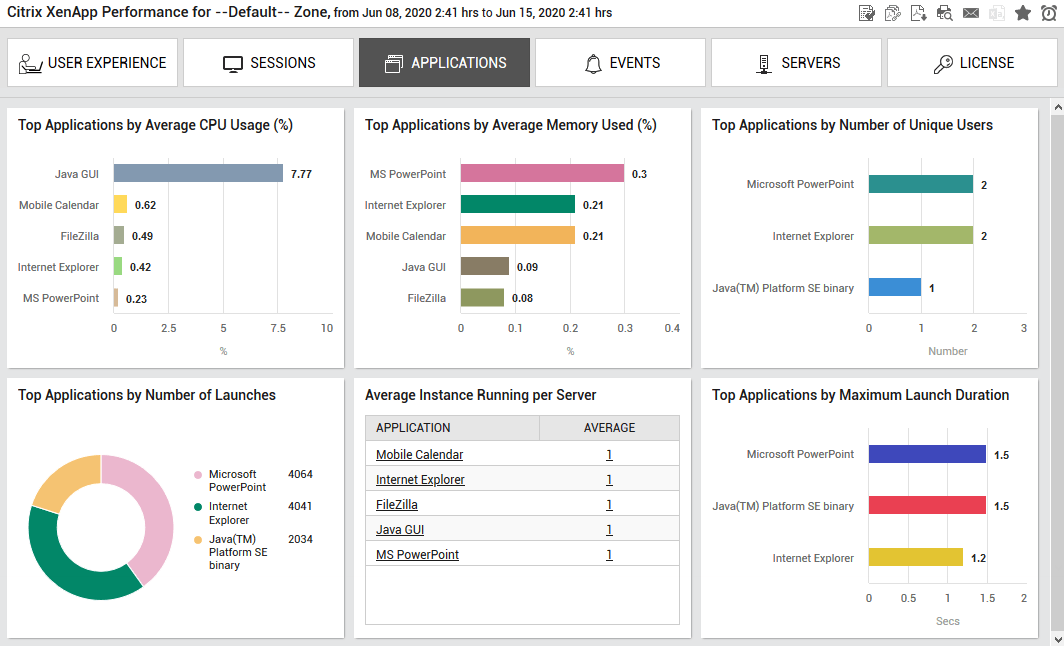Open print preview with the printer icon

(945, 13)
